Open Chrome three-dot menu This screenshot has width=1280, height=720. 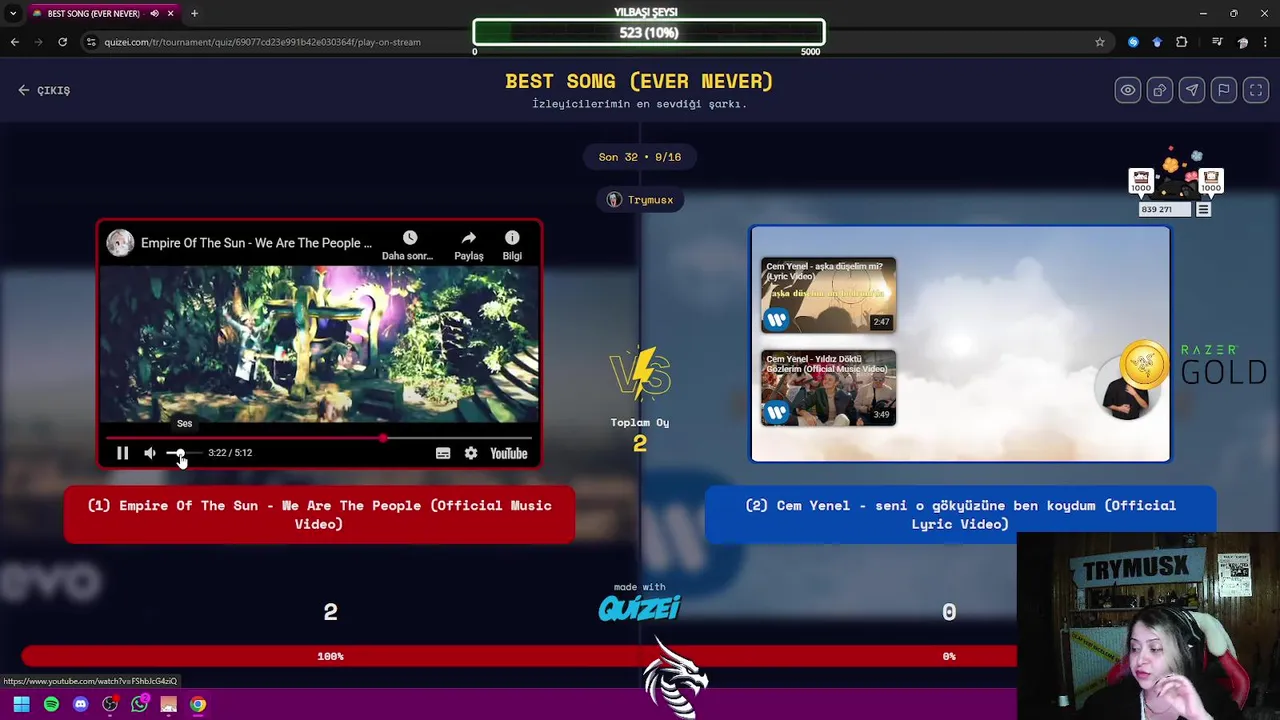click(x=1267, y=42)
